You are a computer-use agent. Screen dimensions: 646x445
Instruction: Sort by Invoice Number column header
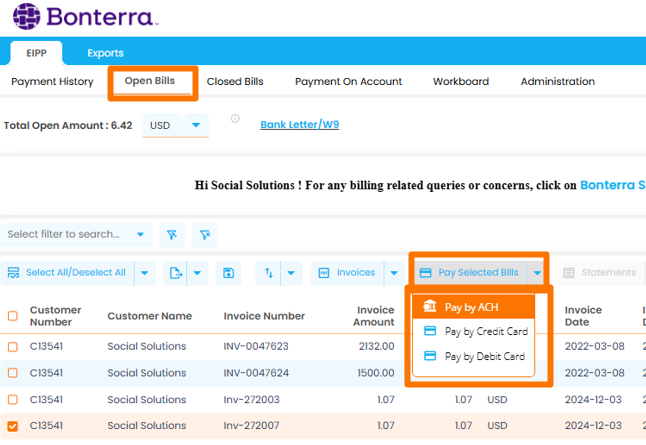(x=264, y=316)
